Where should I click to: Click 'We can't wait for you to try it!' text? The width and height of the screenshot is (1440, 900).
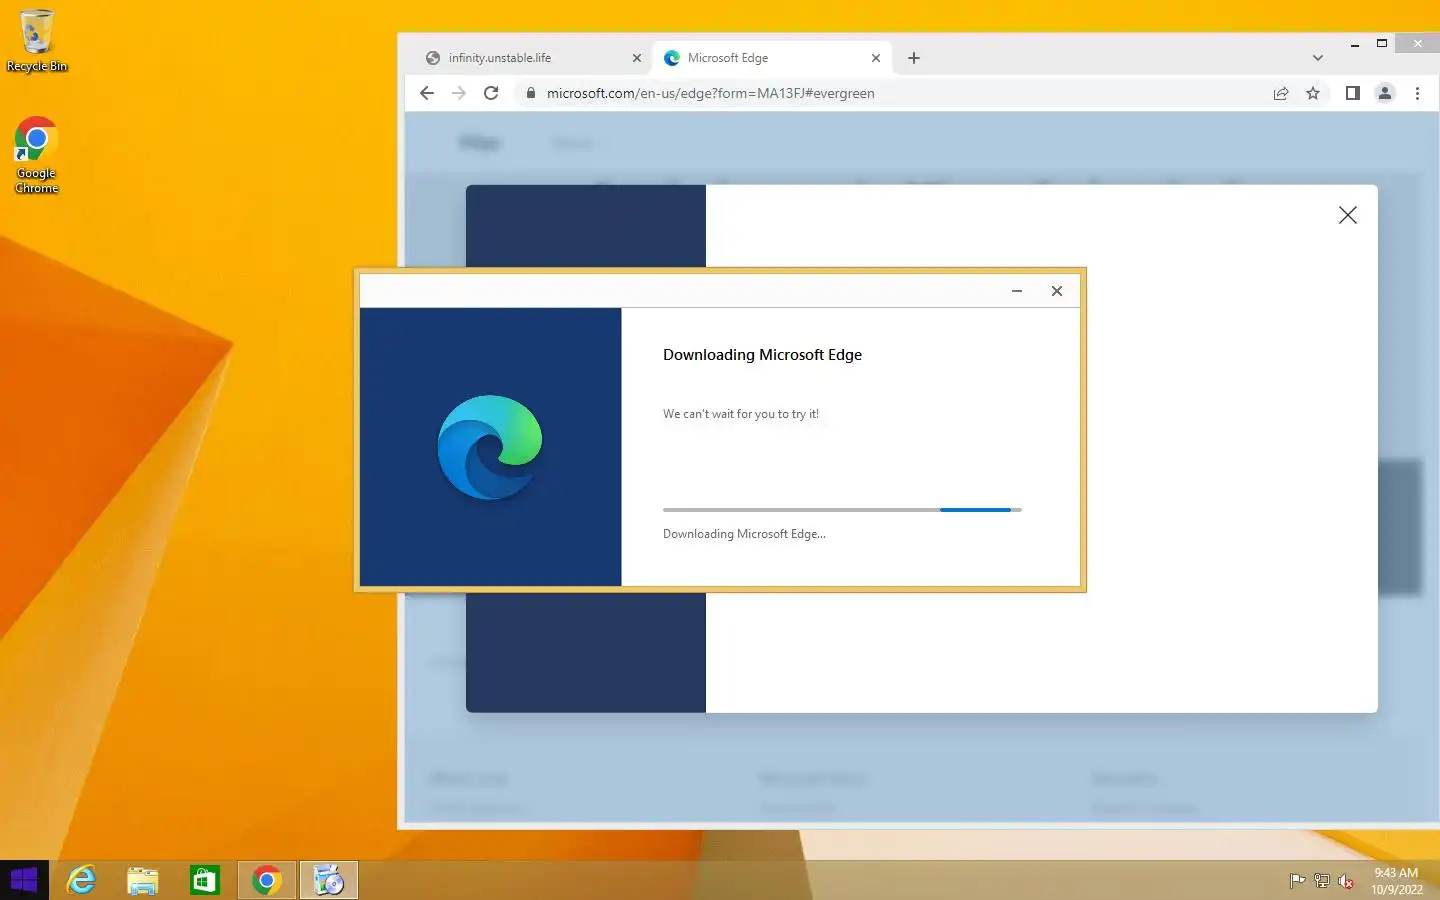point(741,414)
